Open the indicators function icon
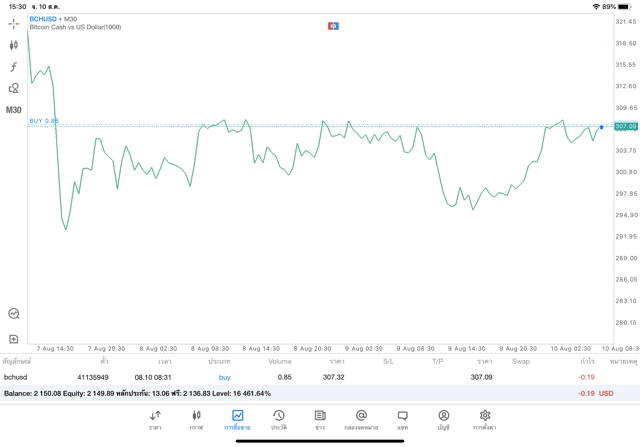640x447 pixels. pyautogui.click(x=14, y=66)
